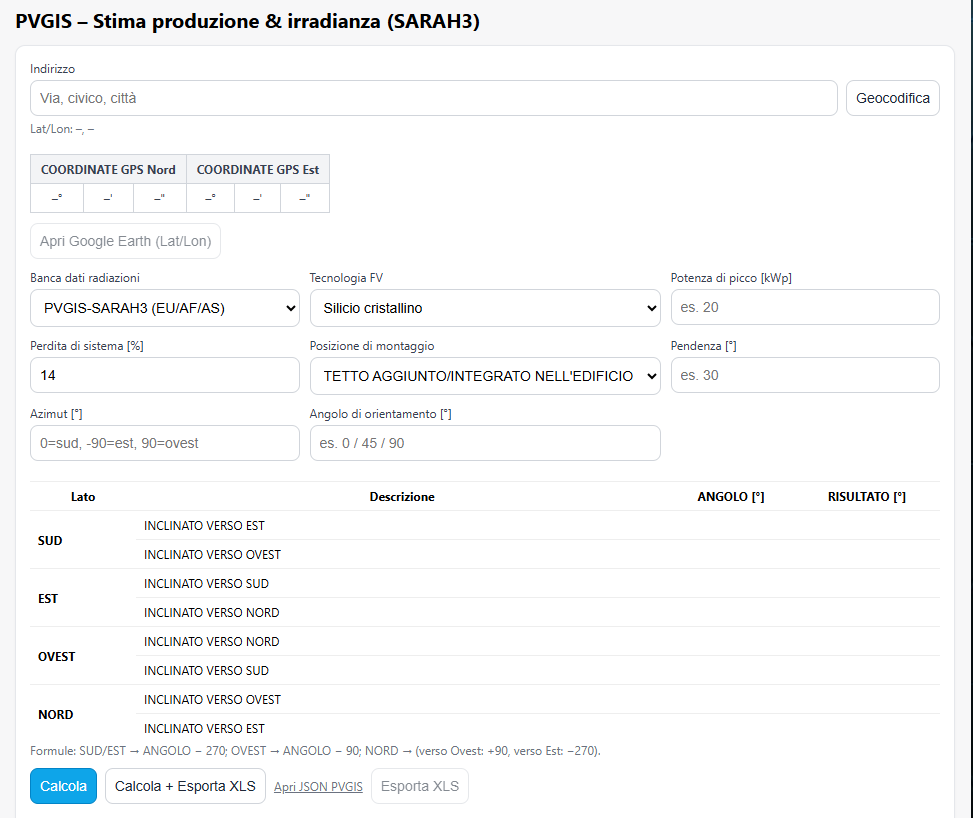Click INCLINATO VERSO OVEST under NORD
973x818 pixels.
pos(212,699)
